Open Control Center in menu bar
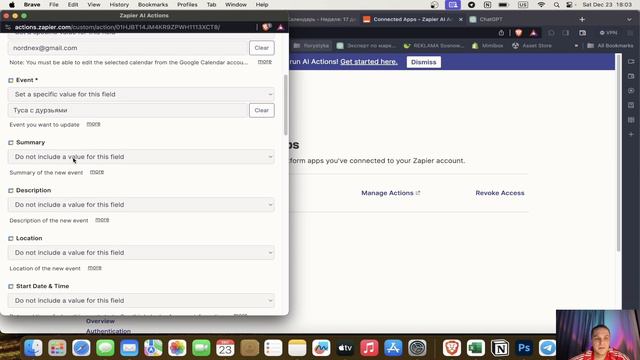Image resolution: width=640 pixels, height=360 pixels. 569,5
